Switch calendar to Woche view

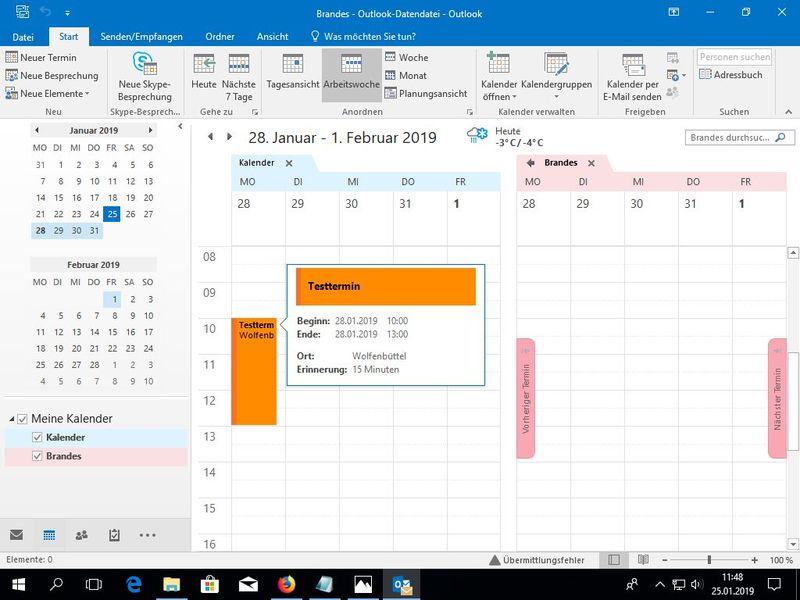407,57
